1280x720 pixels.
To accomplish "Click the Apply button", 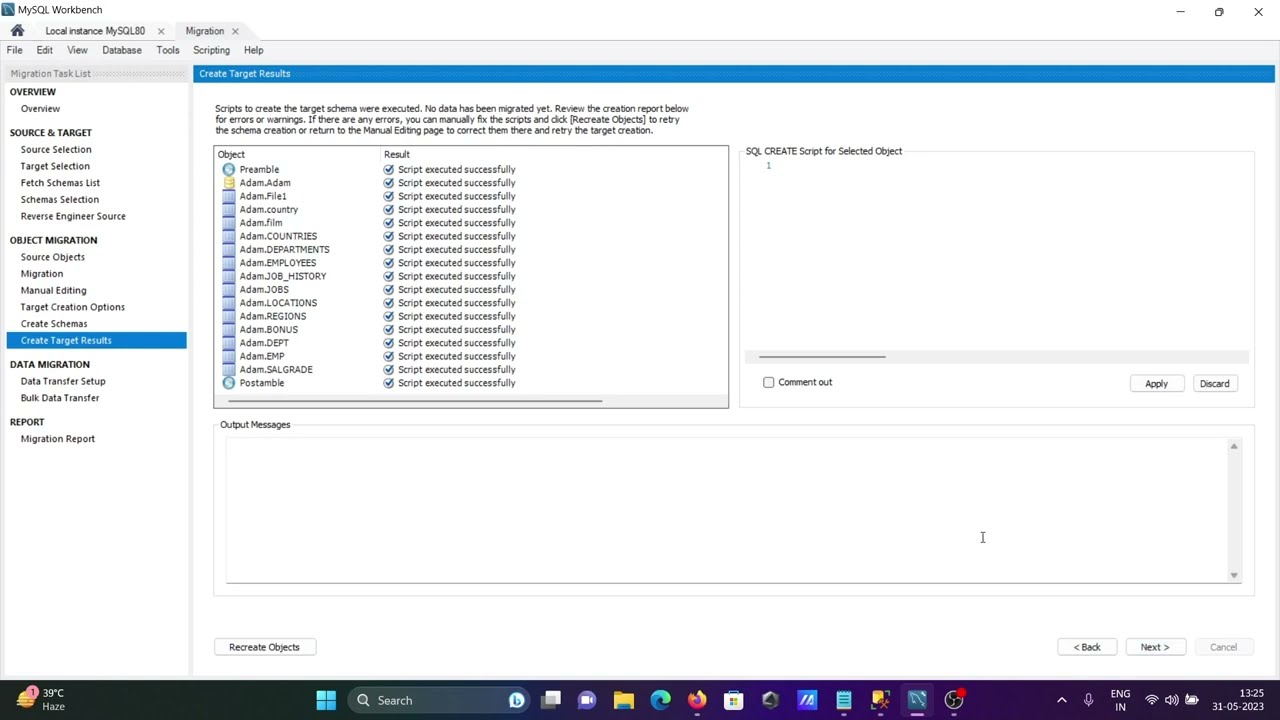I will pos(1156,384).
